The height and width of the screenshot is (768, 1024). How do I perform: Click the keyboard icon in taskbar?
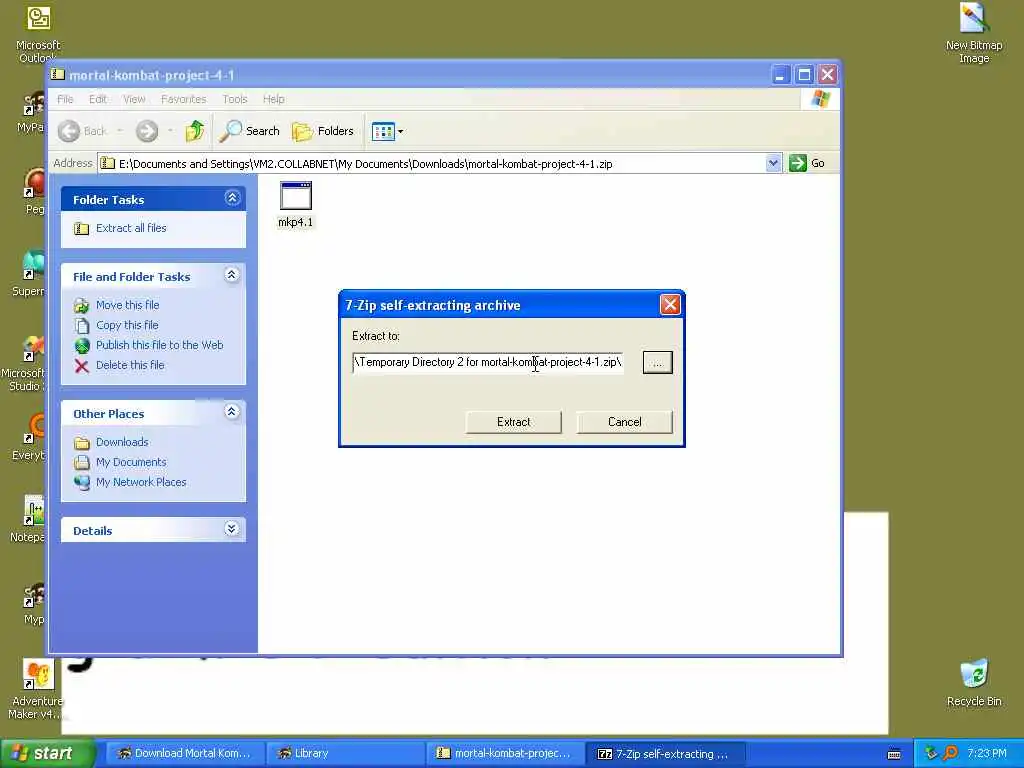(x=894, y=754)
